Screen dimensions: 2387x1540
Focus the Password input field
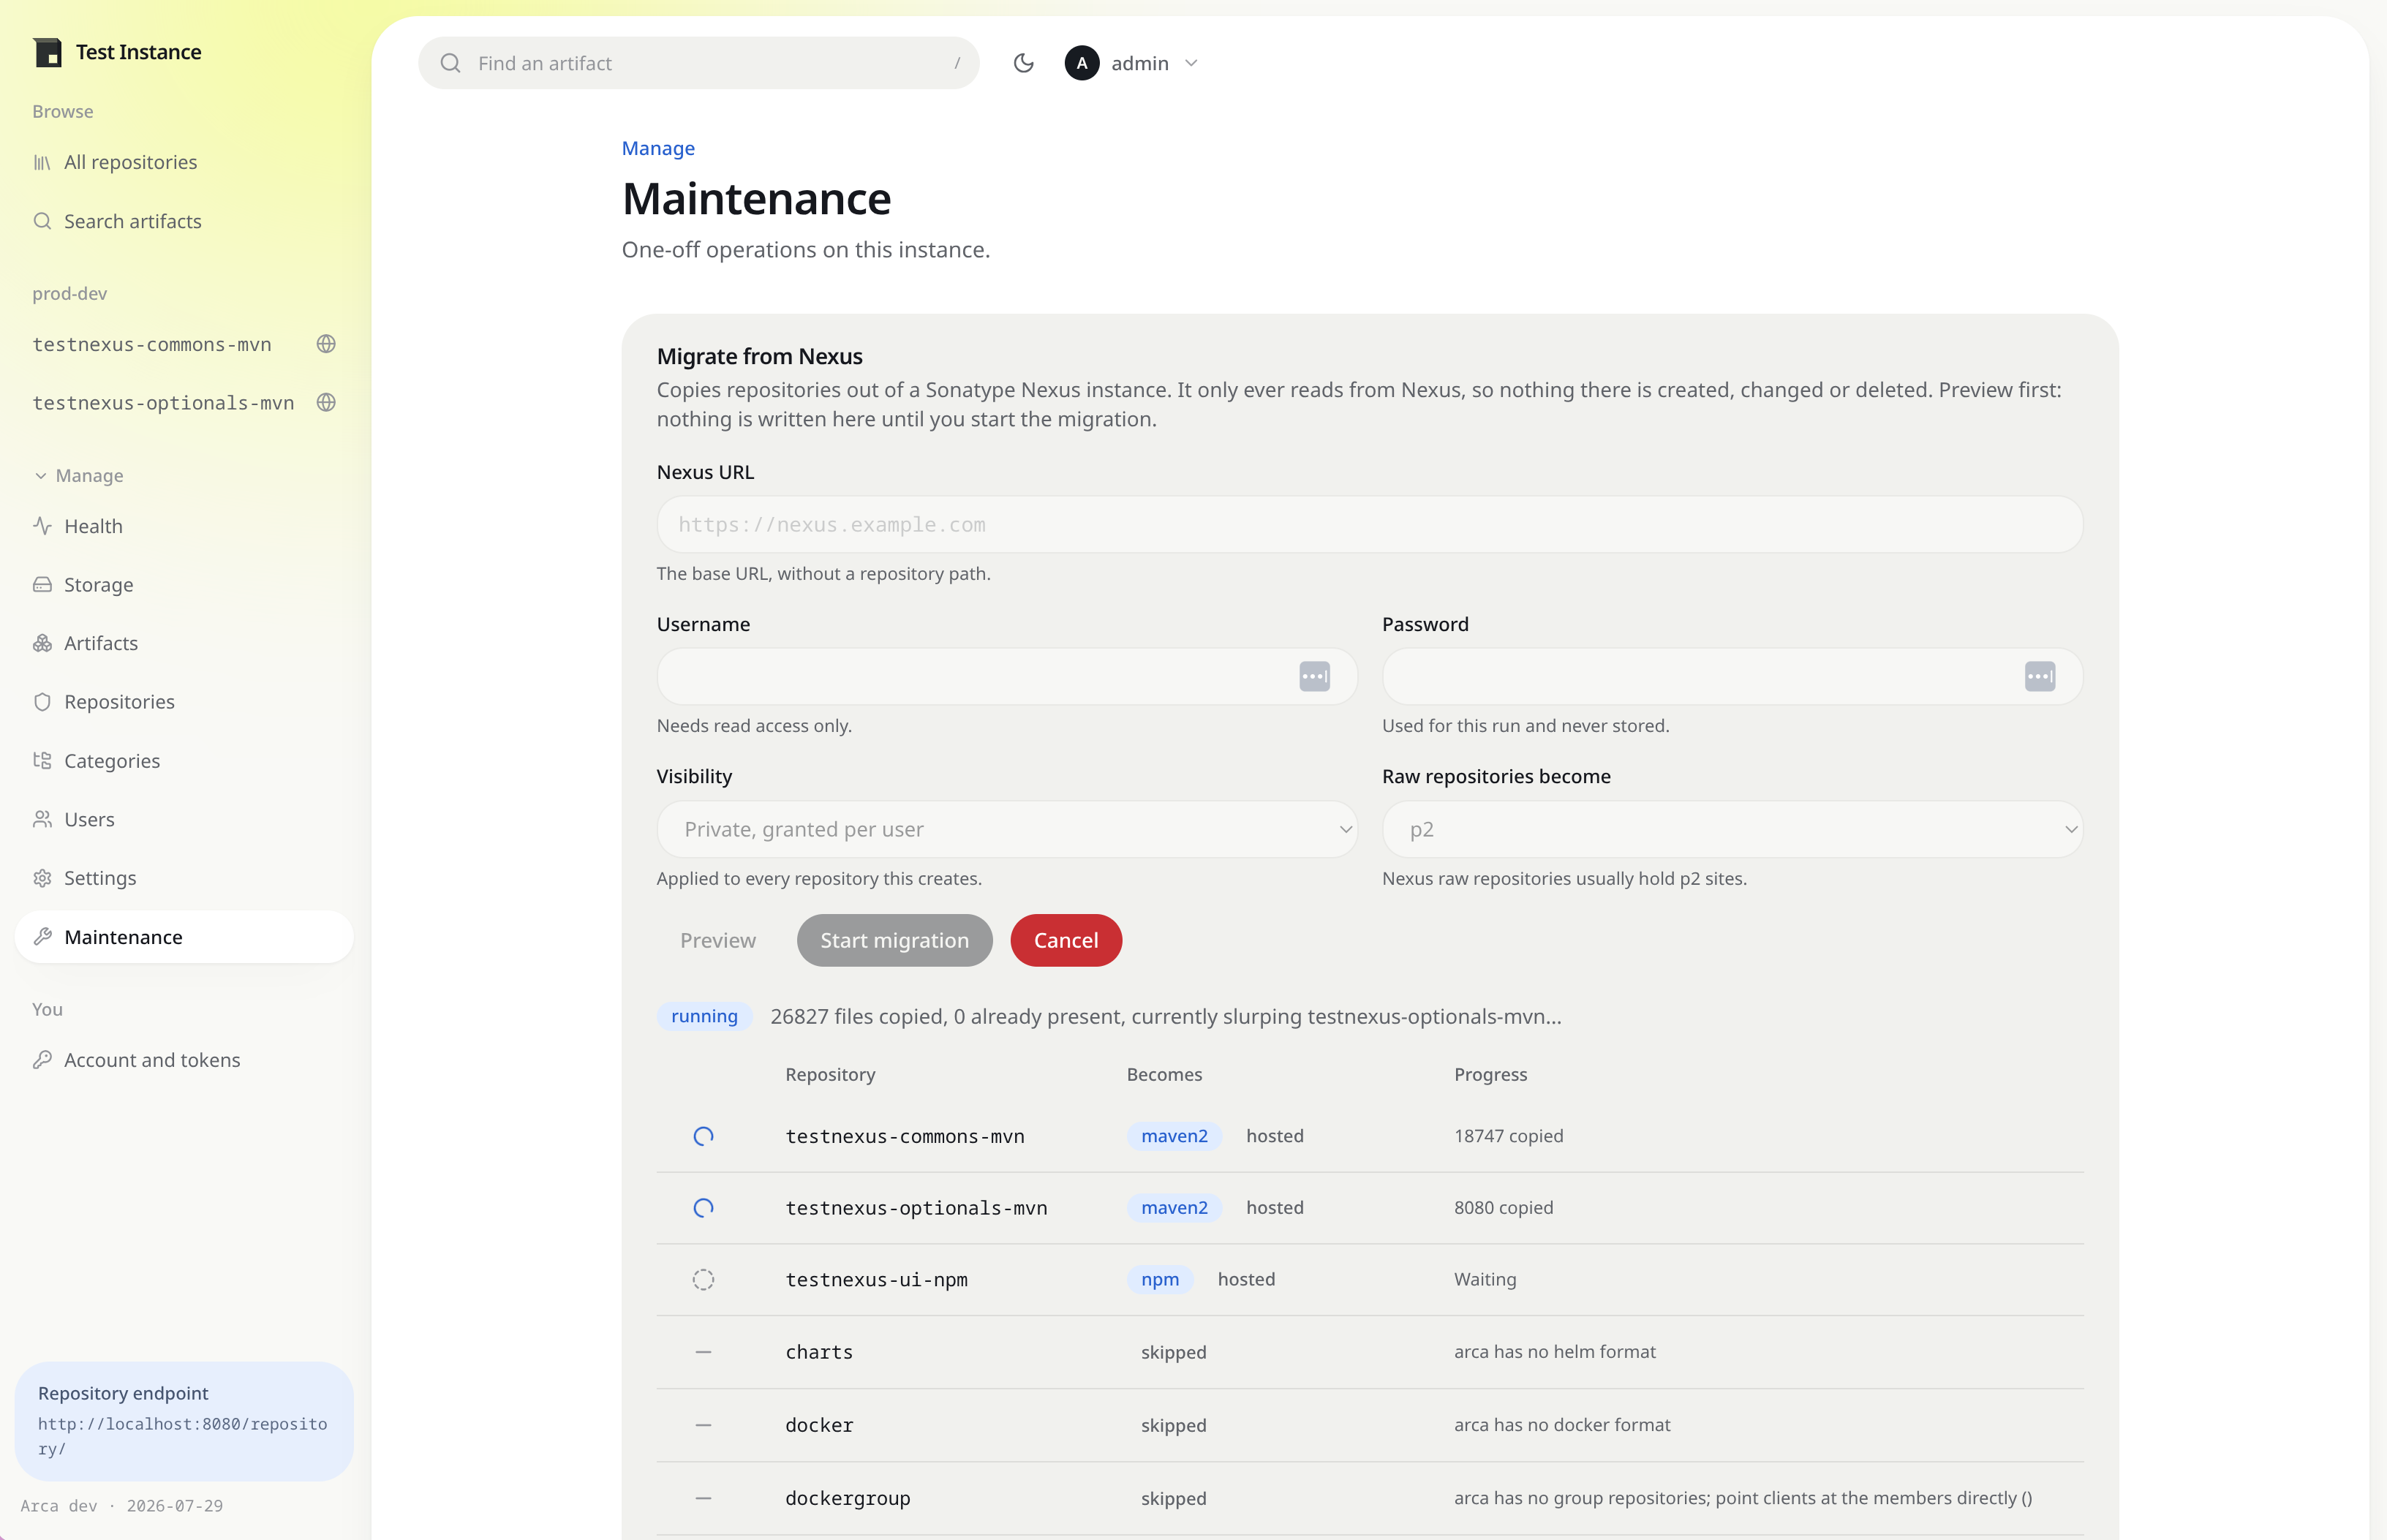(x=1732, y=676)
